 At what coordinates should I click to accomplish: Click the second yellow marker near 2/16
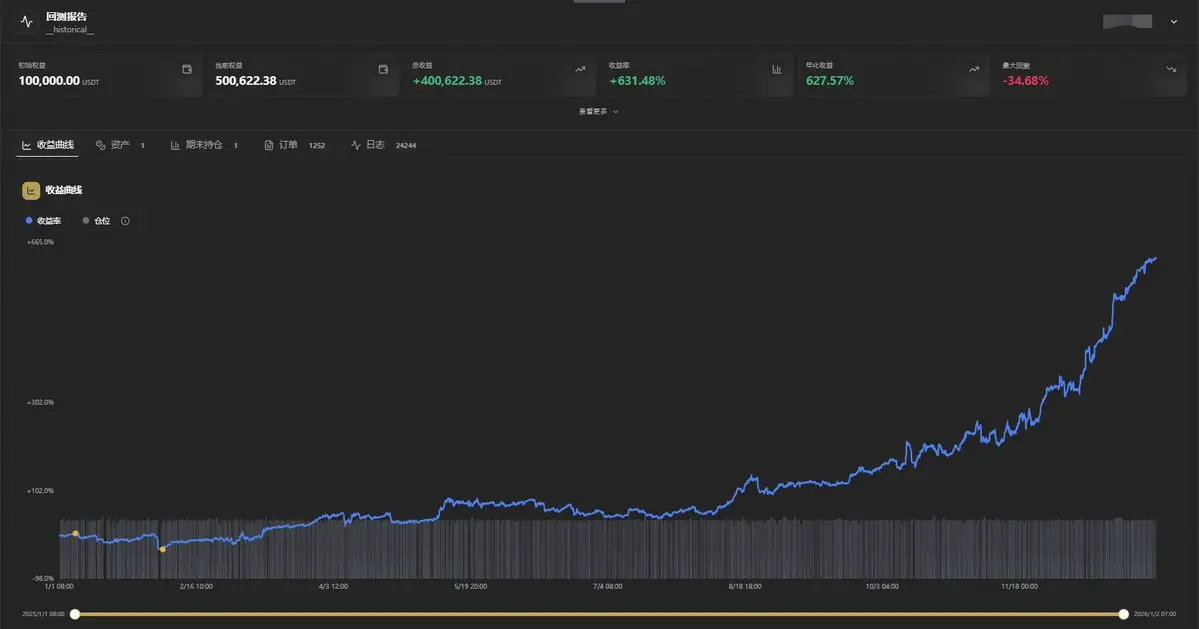click(162, 550)
